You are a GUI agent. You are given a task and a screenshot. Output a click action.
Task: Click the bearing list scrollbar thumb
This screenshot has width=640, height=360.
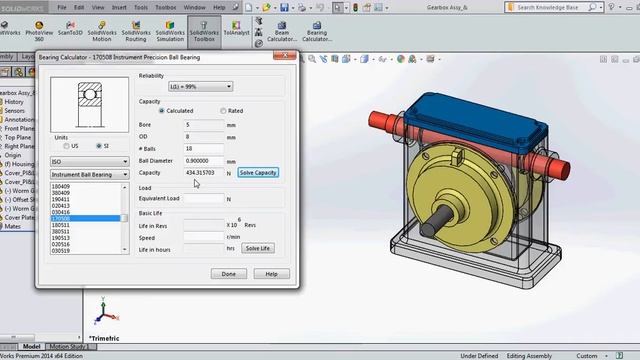[x=124, y=218]
